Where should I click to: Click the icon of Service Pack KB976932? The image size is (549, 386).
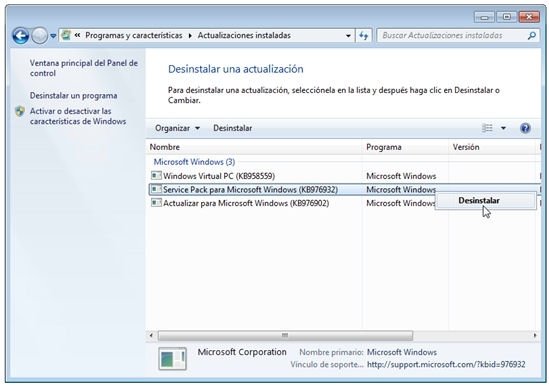tap(156, 189)
